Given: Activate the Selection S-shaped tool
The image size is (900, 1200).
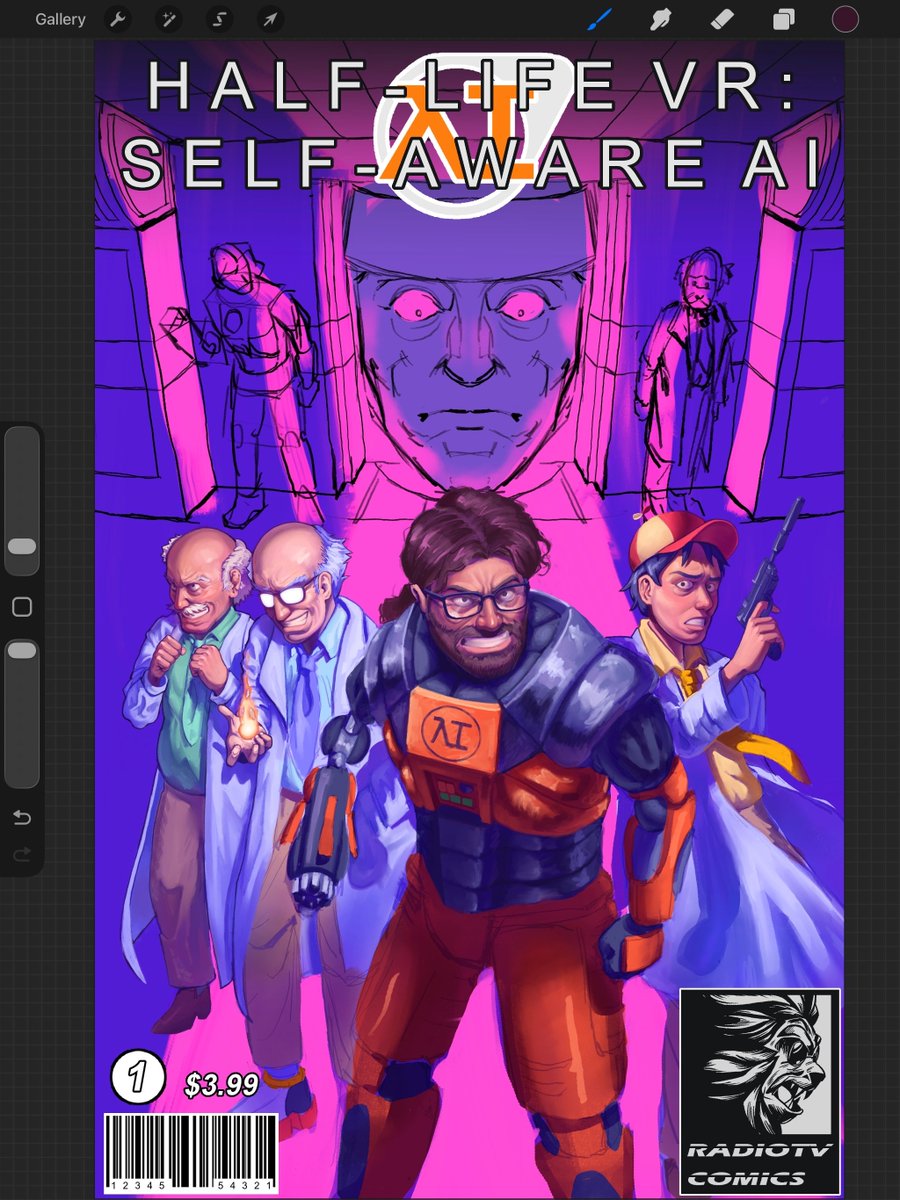Looking at the screenshot, I should click(x=219, y=19).
